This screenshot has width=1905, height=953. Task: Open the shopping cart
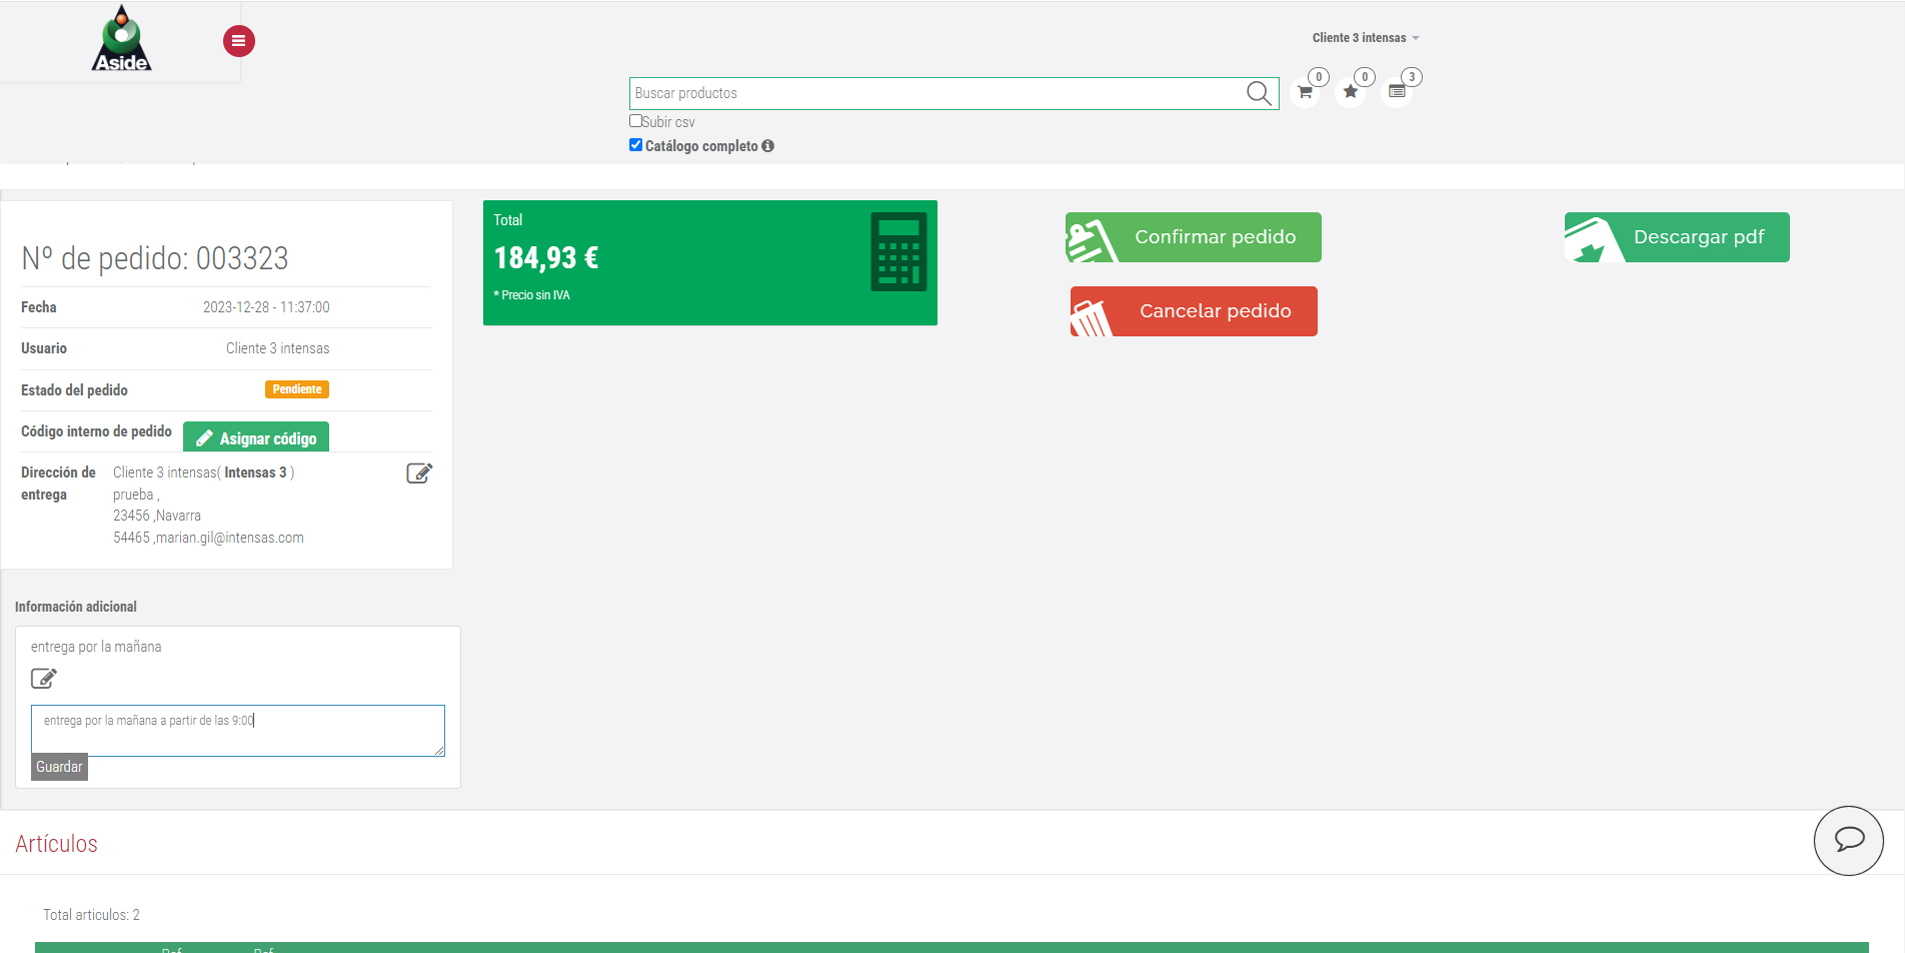pos(1305,92)
